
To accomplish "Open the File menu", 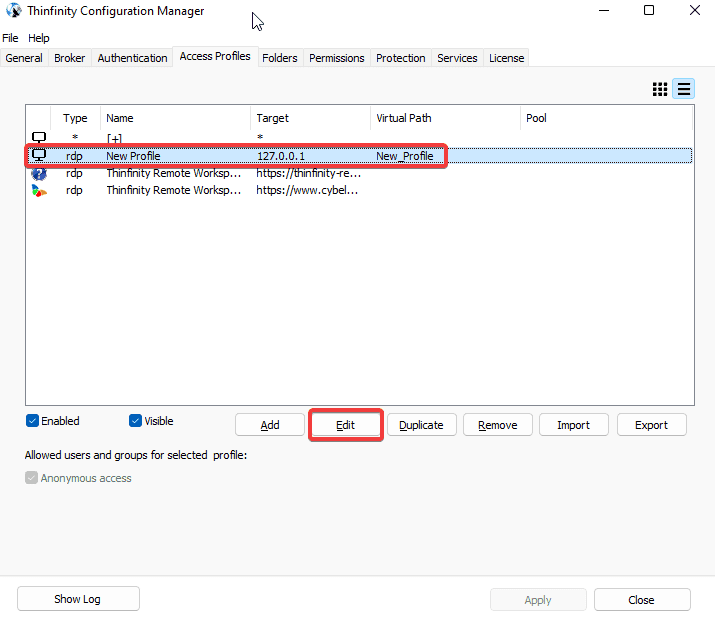I will point(10,38).
